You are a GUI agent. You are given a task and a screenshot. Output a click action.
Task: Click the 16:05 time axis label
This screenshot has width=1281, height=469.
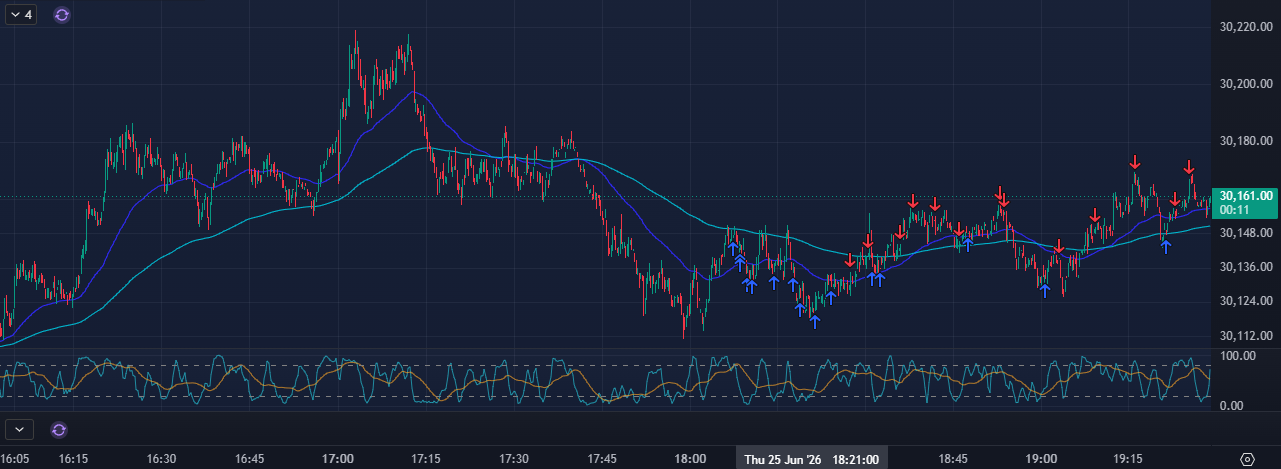(15, 458)
